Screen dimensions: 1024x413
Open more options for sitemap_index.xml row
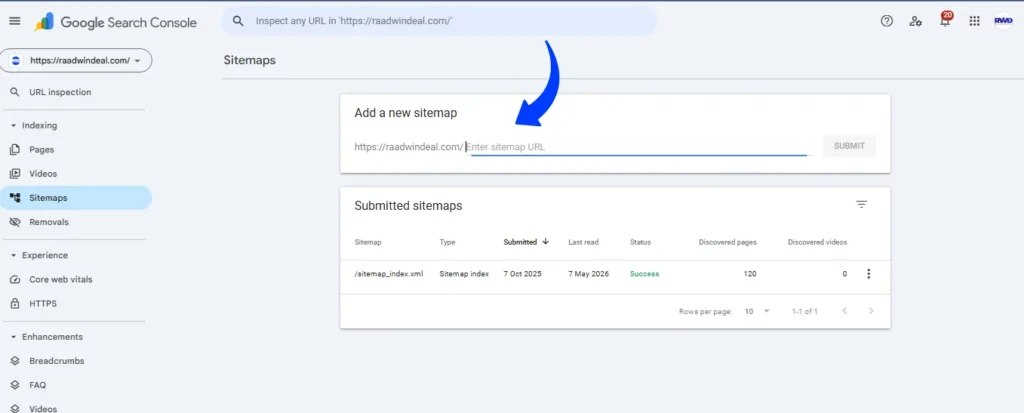(868, 274)
